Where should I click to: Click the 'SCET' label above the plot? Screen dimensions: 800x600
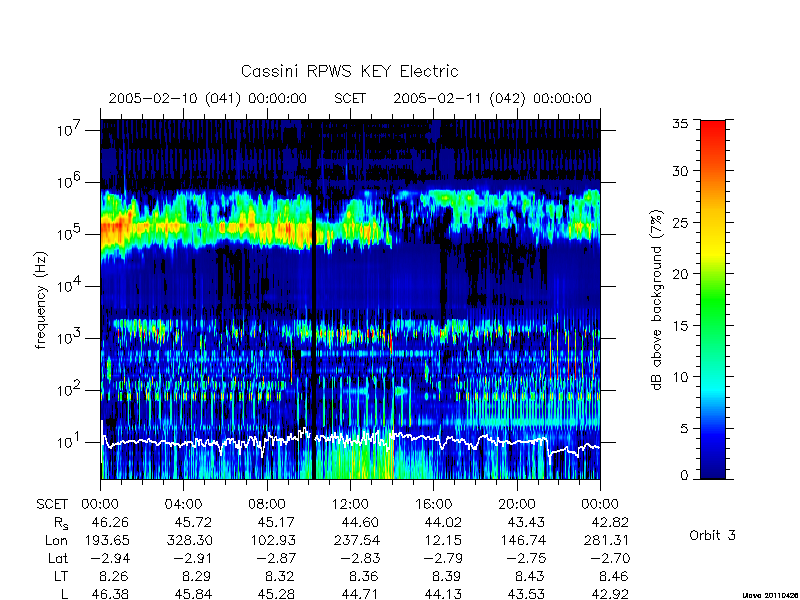pos(350,98)
